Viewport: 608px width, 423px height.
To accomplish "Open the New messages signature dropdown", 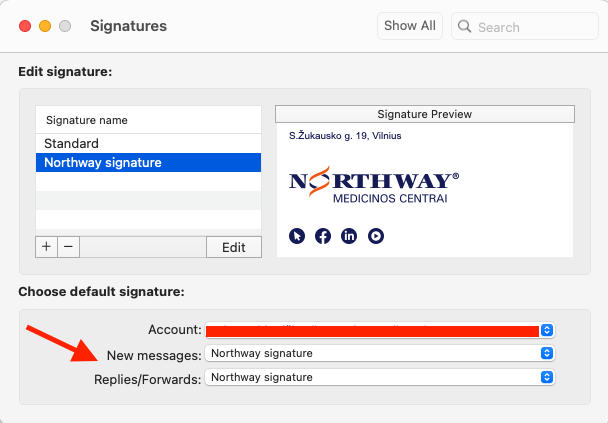I will (380, 353).
